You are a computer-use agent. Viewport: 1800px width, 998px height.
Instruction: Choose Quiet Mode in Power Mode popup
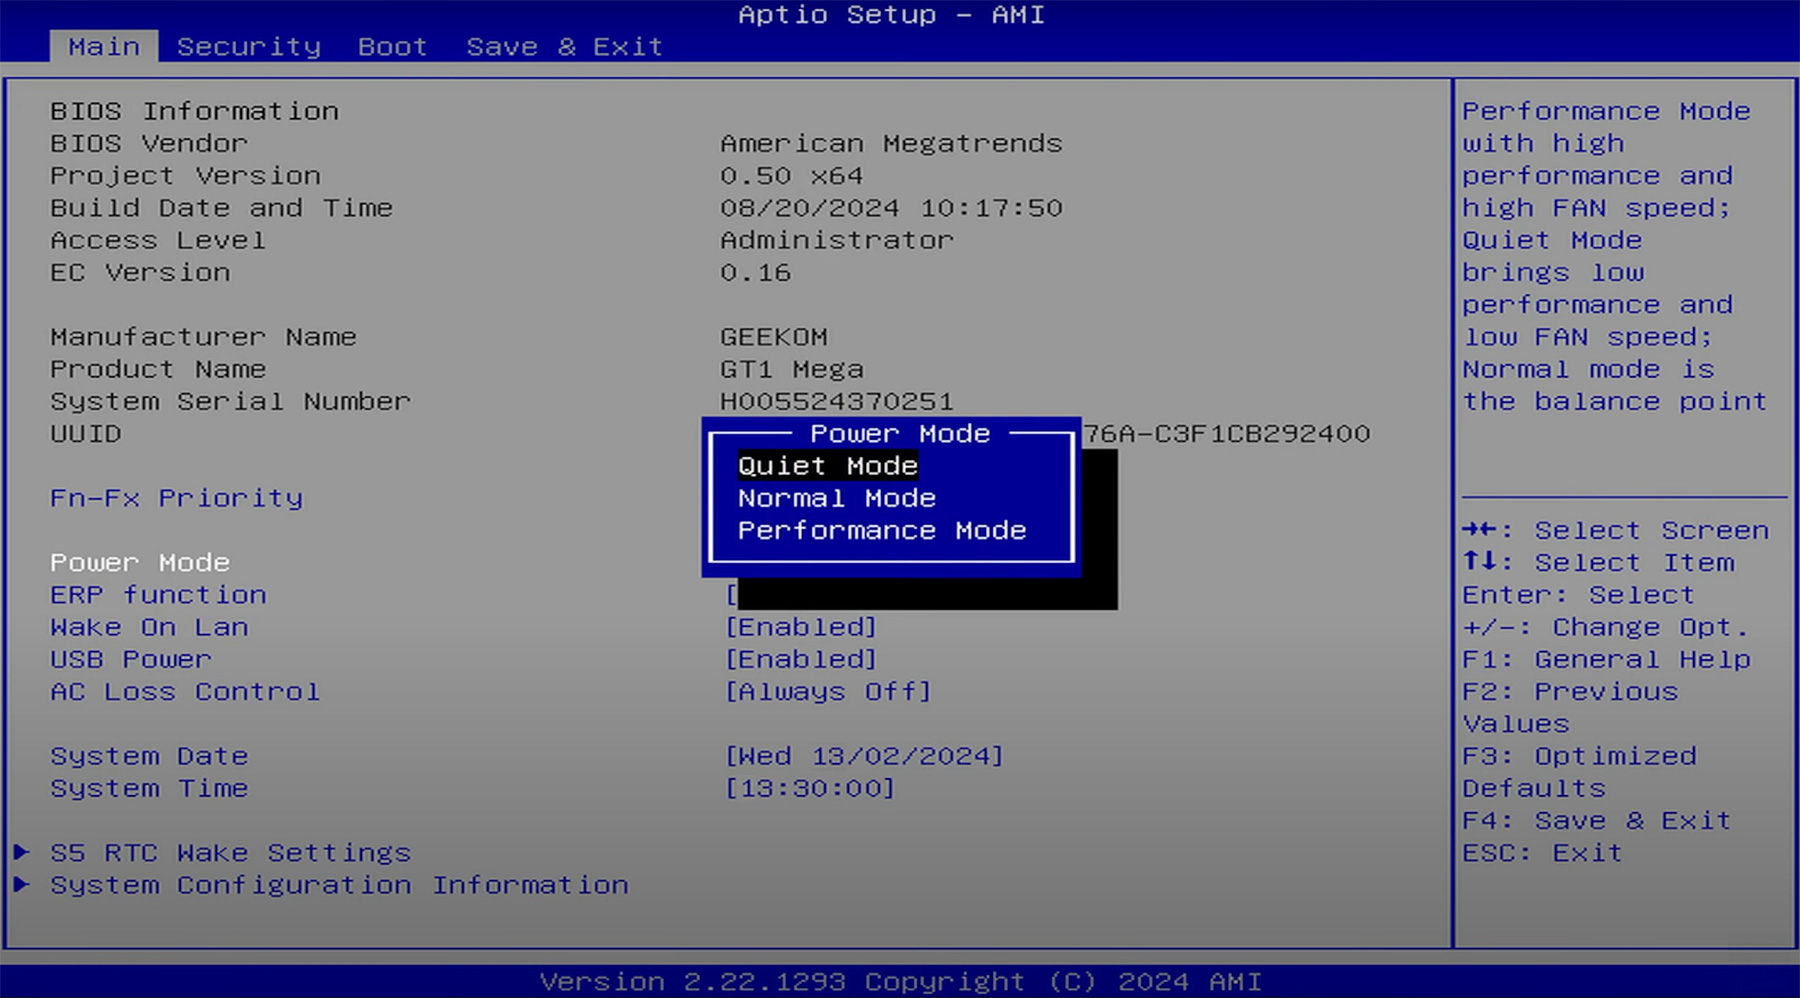[828, 466]
